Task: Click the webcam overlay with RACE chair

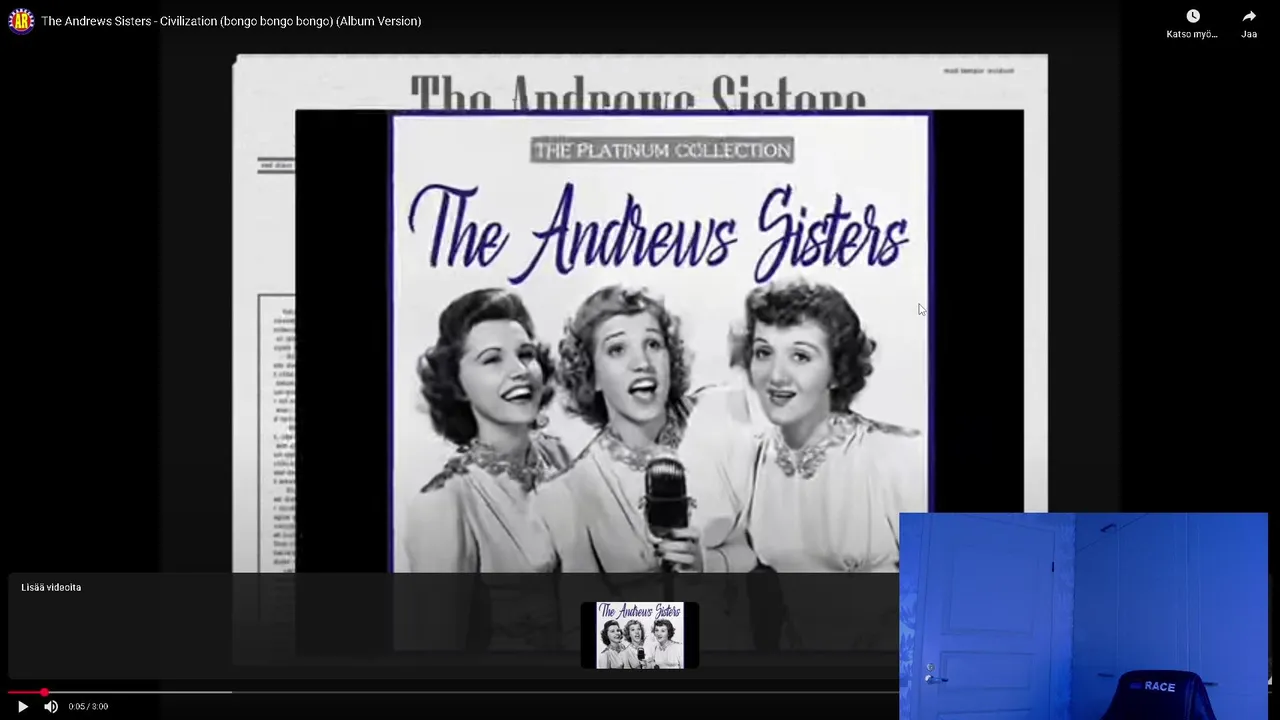Action: (x=1083, y=616)
